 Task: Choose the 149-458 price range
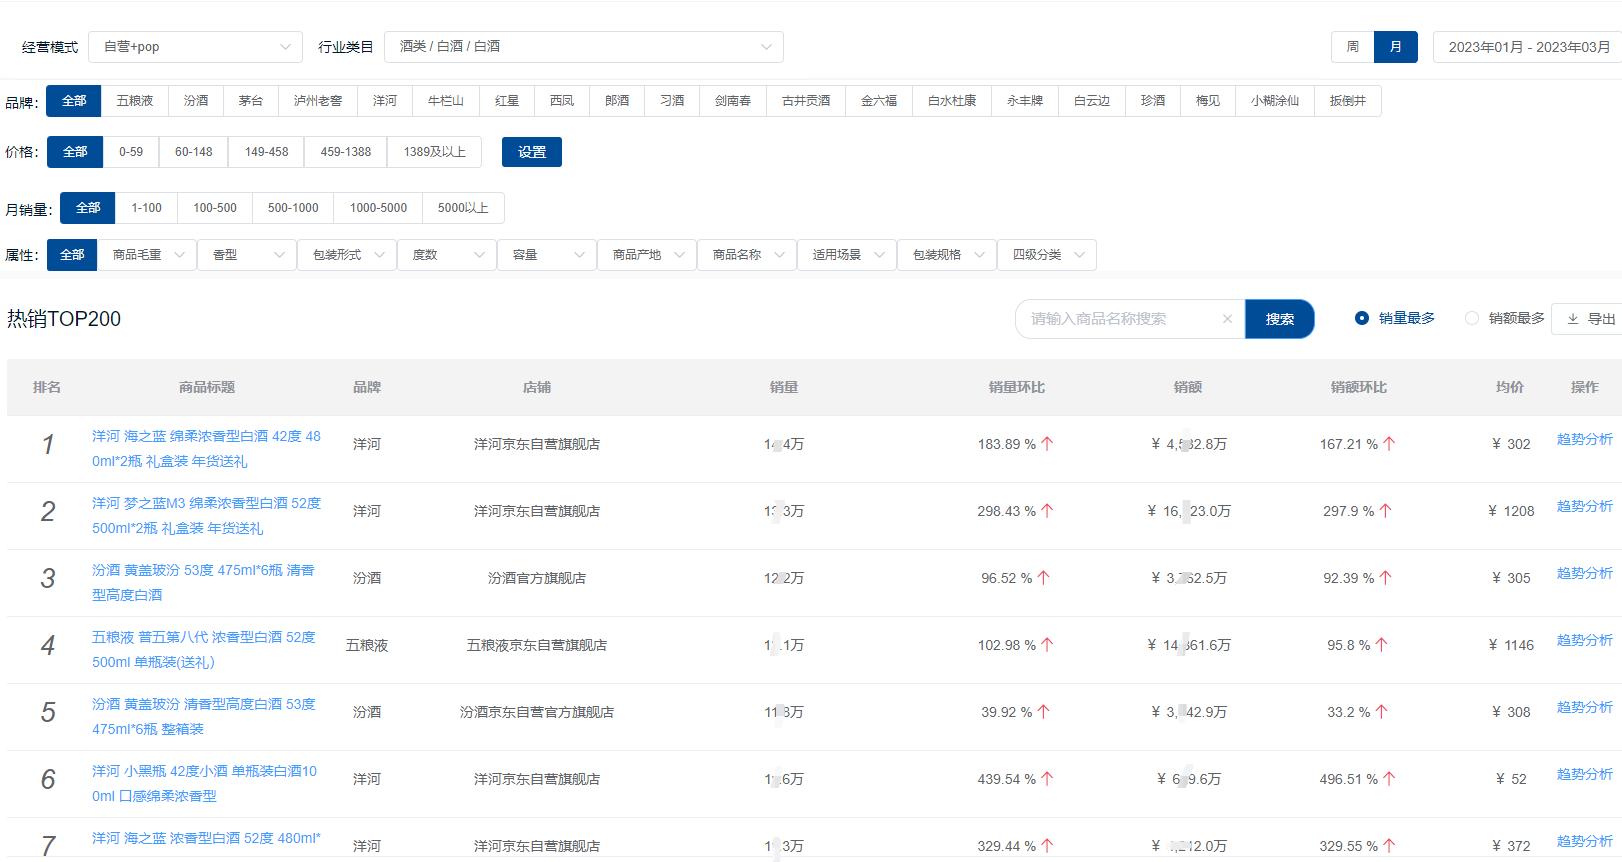(266, 152)
